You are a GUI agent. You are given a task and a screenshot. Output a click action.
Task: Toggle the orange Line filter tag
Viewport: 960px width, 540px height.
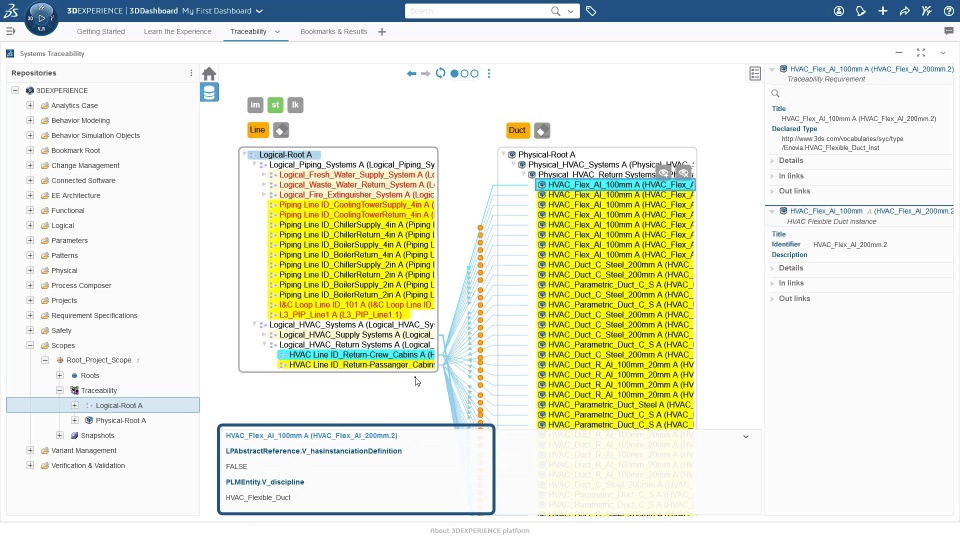click(257, 130)
